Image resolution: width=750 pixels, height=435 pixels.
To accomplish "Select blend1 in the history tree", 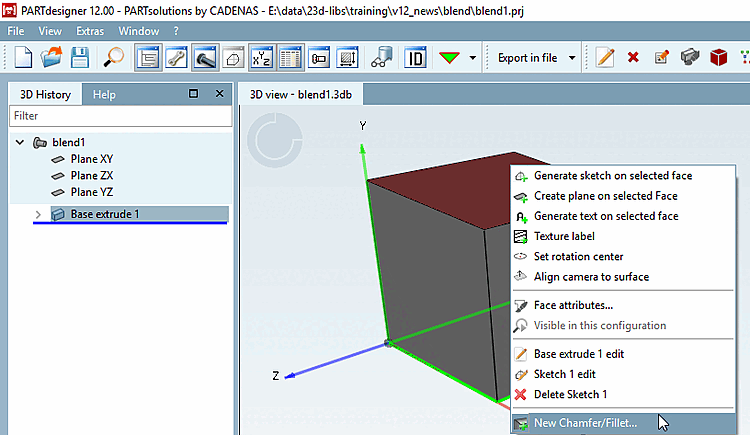I will (68, 143).
